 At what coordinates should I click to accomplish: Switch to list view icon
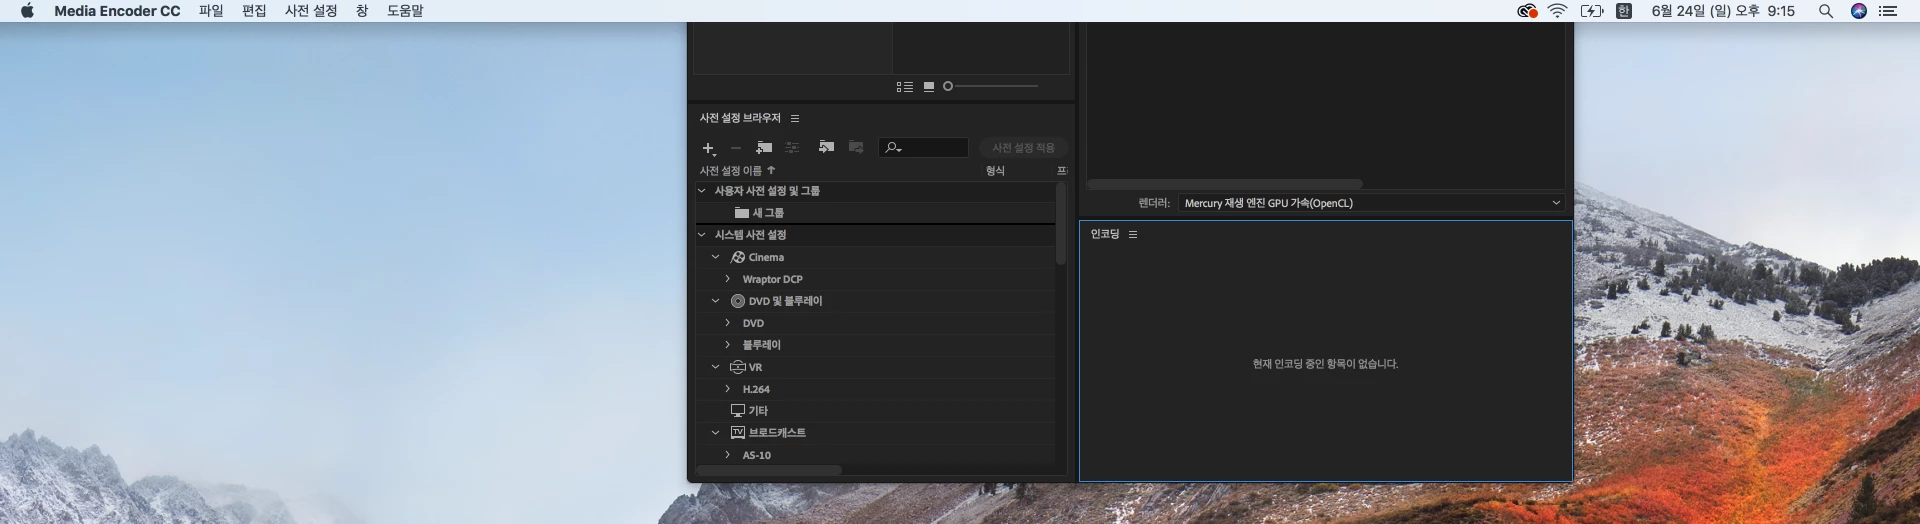905,87
